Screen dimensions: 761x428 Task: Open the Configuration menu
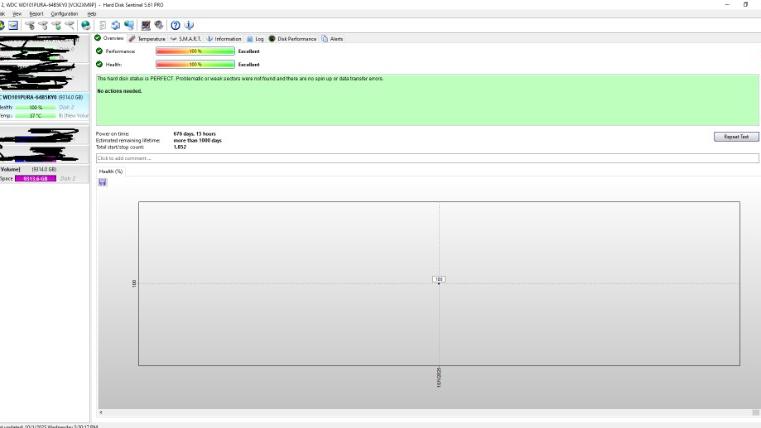tap(64, 14)
